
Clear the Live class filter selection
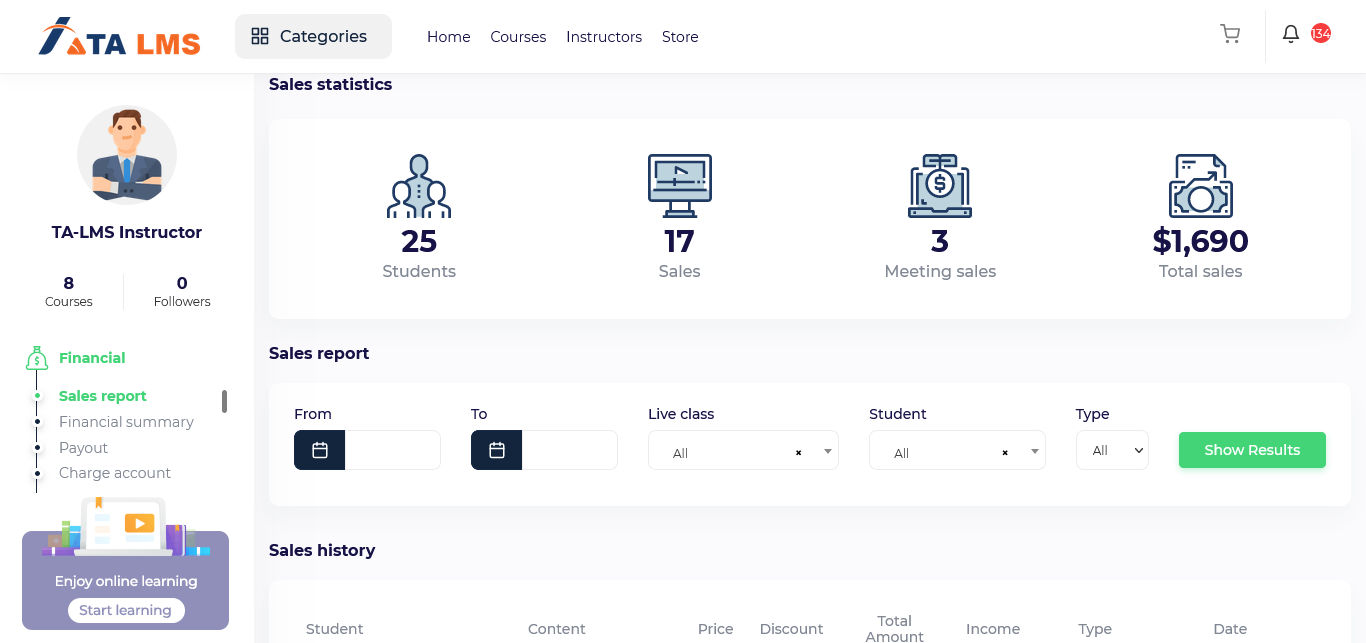pos(798,452)
